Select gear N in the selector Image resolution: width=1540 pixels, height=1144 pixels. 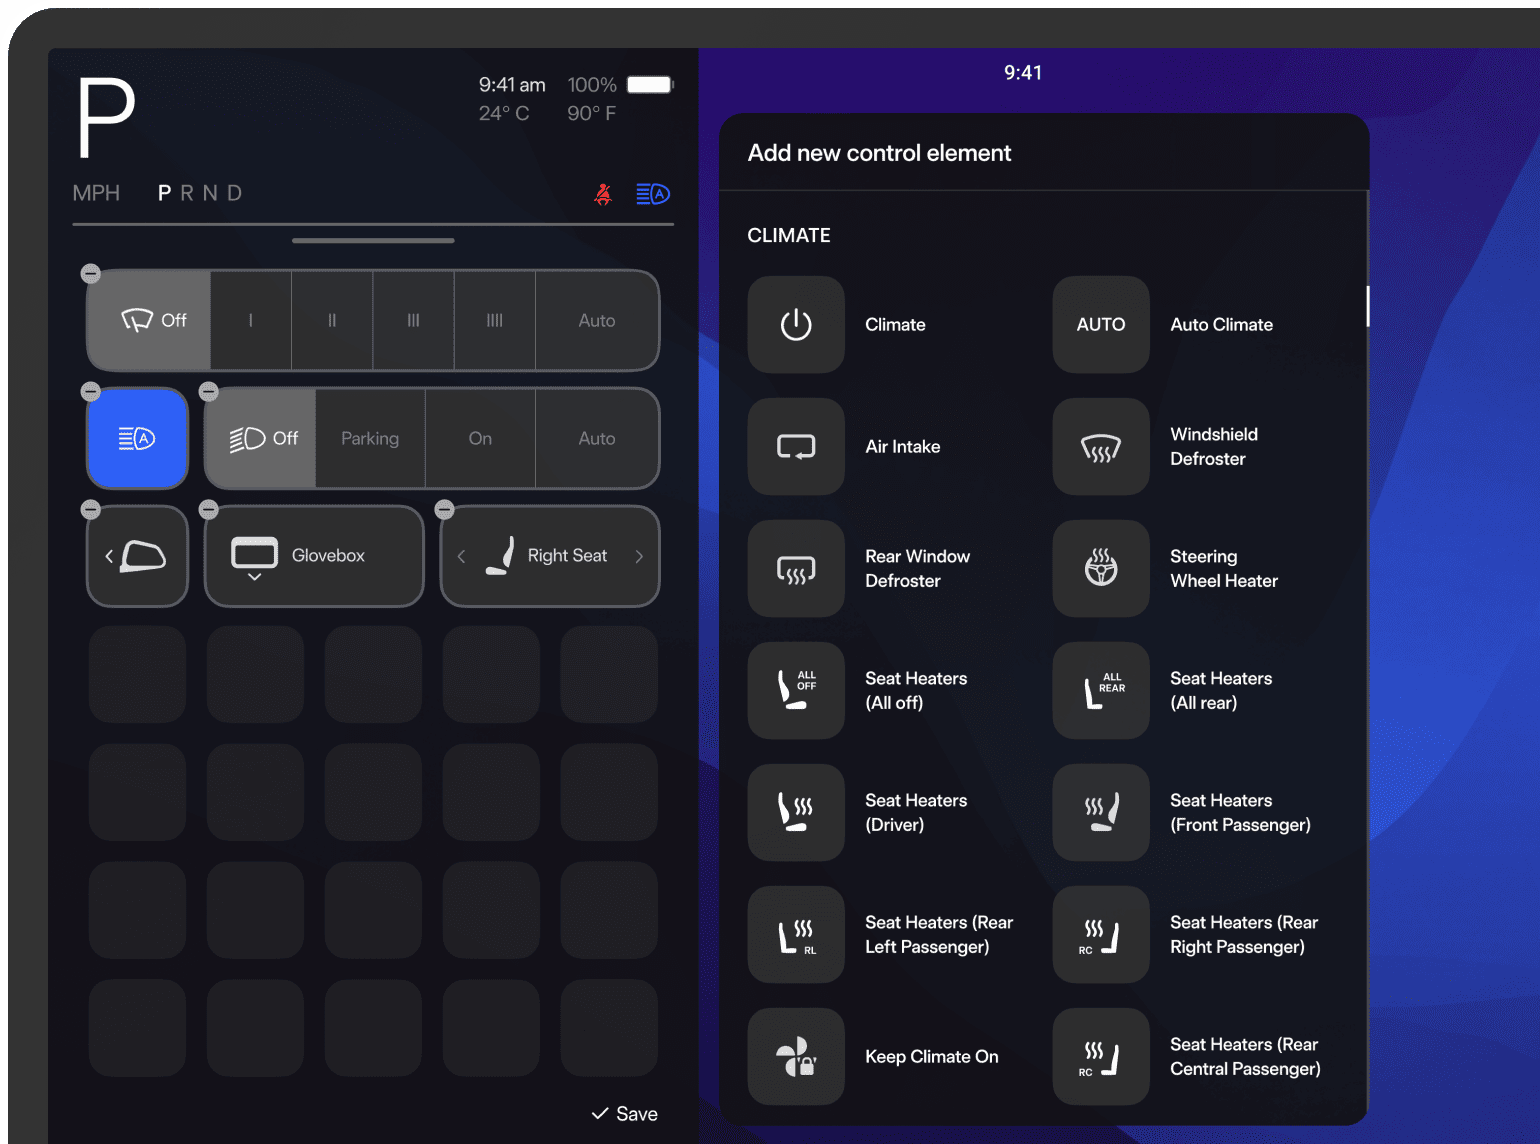pyautogui.click(x=210, y=193)
